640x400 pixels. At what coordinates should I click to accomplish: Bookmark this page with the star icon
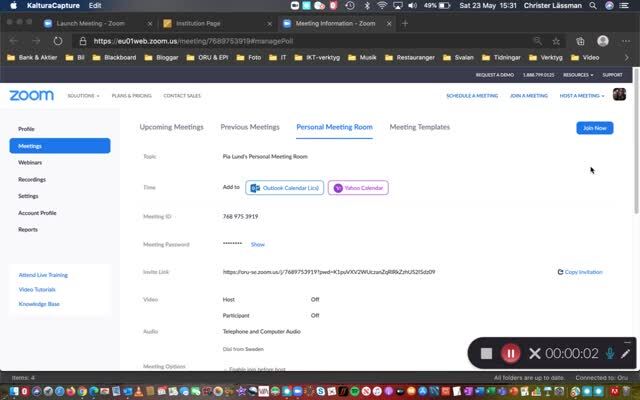[x=556, y=41]
